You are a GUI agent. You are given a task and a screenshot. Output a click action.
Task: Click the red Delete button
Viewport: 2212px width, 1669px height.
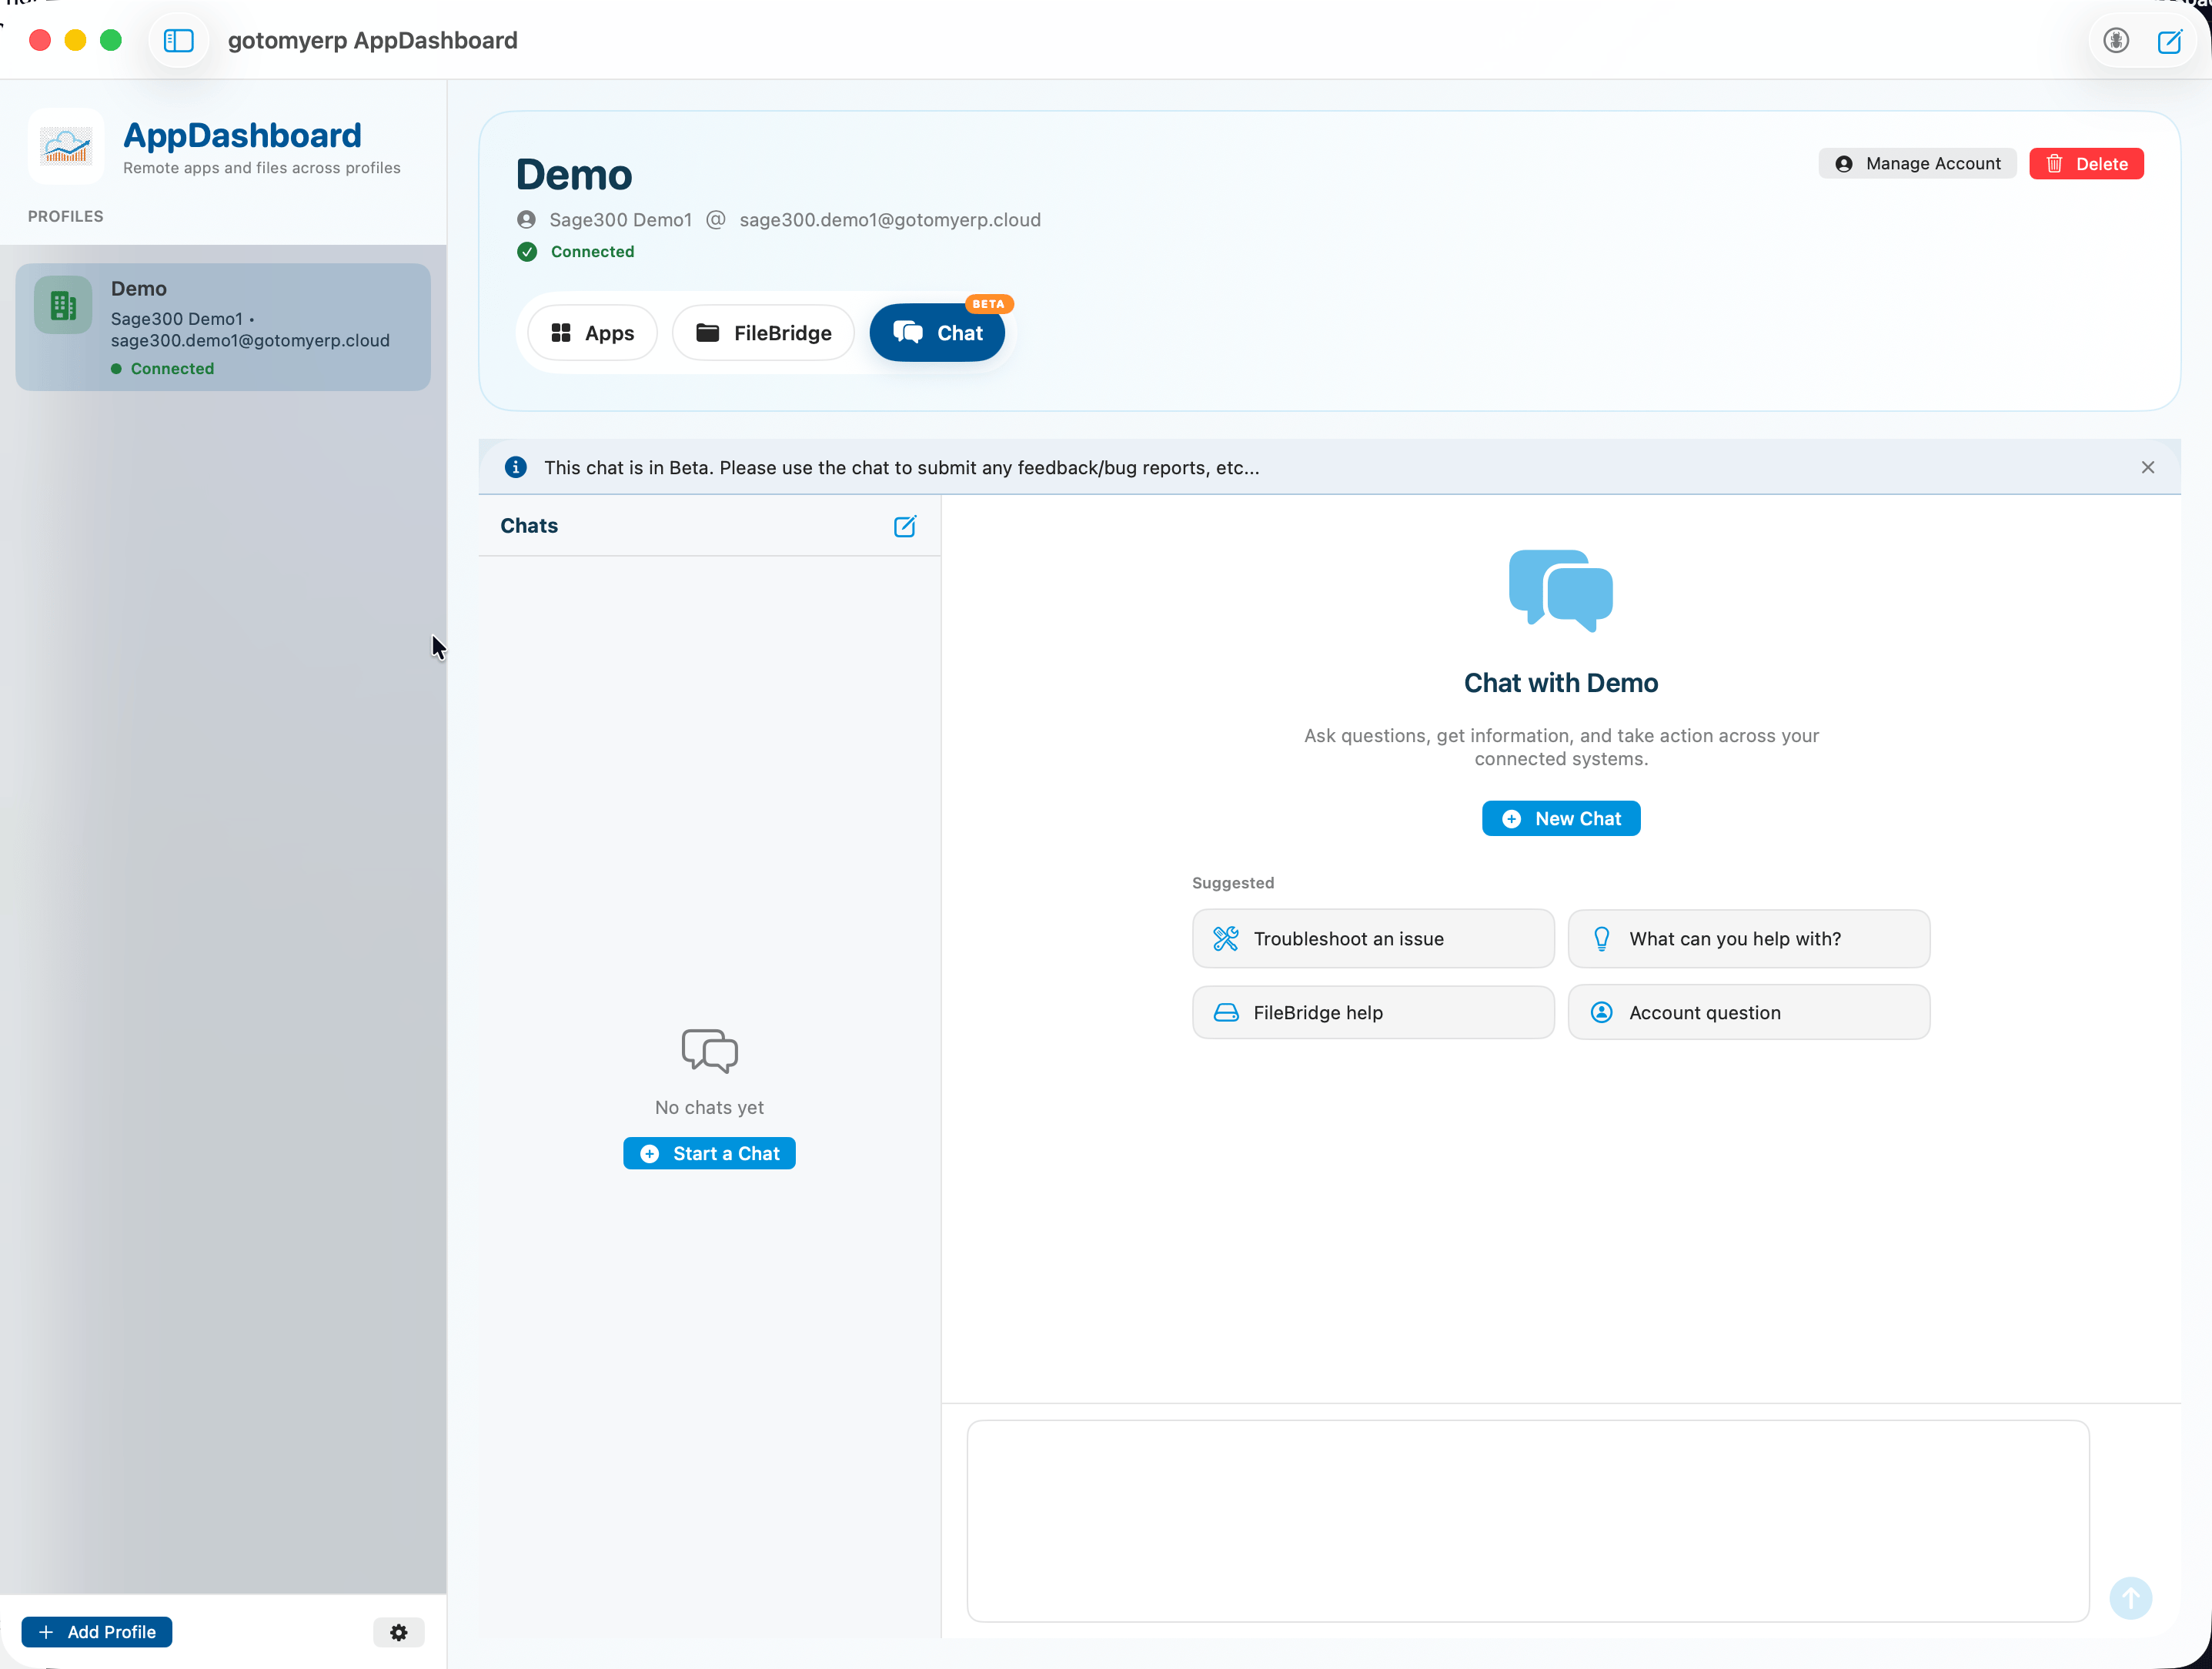pyautogui.click(x=2087, y=164)
